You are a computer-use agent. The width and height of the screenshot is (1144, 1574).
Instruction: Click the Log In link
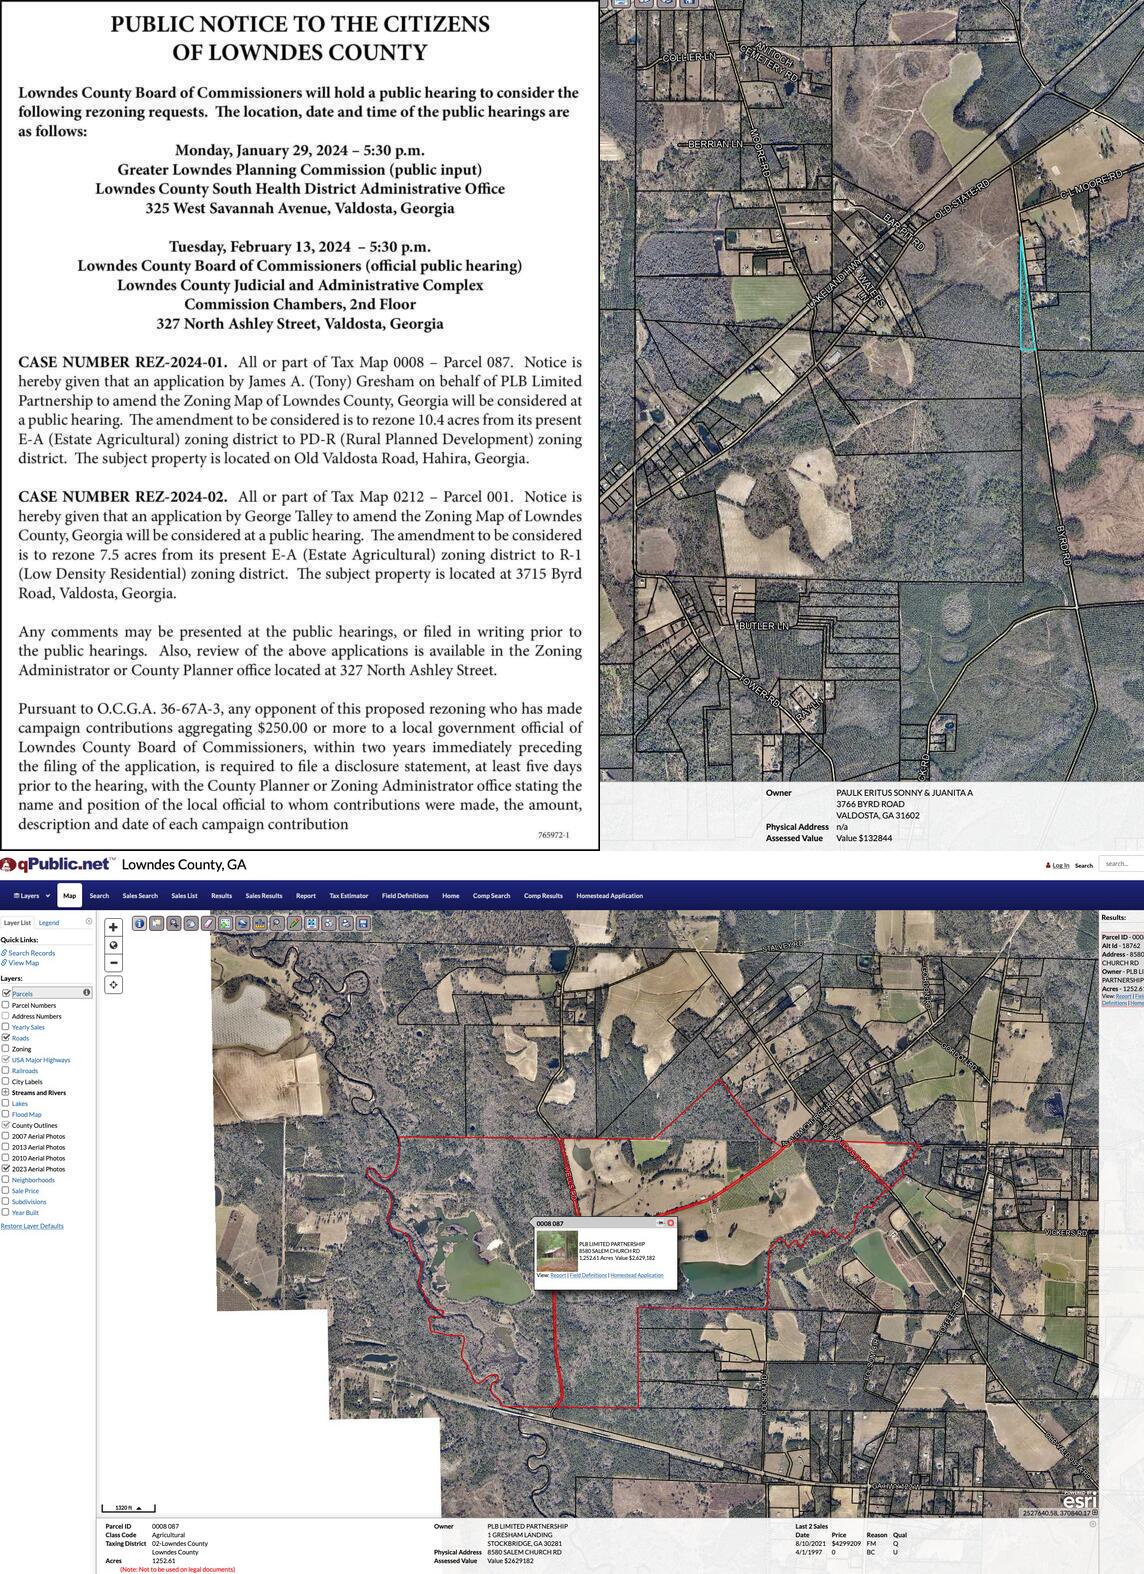point(1060,865)
